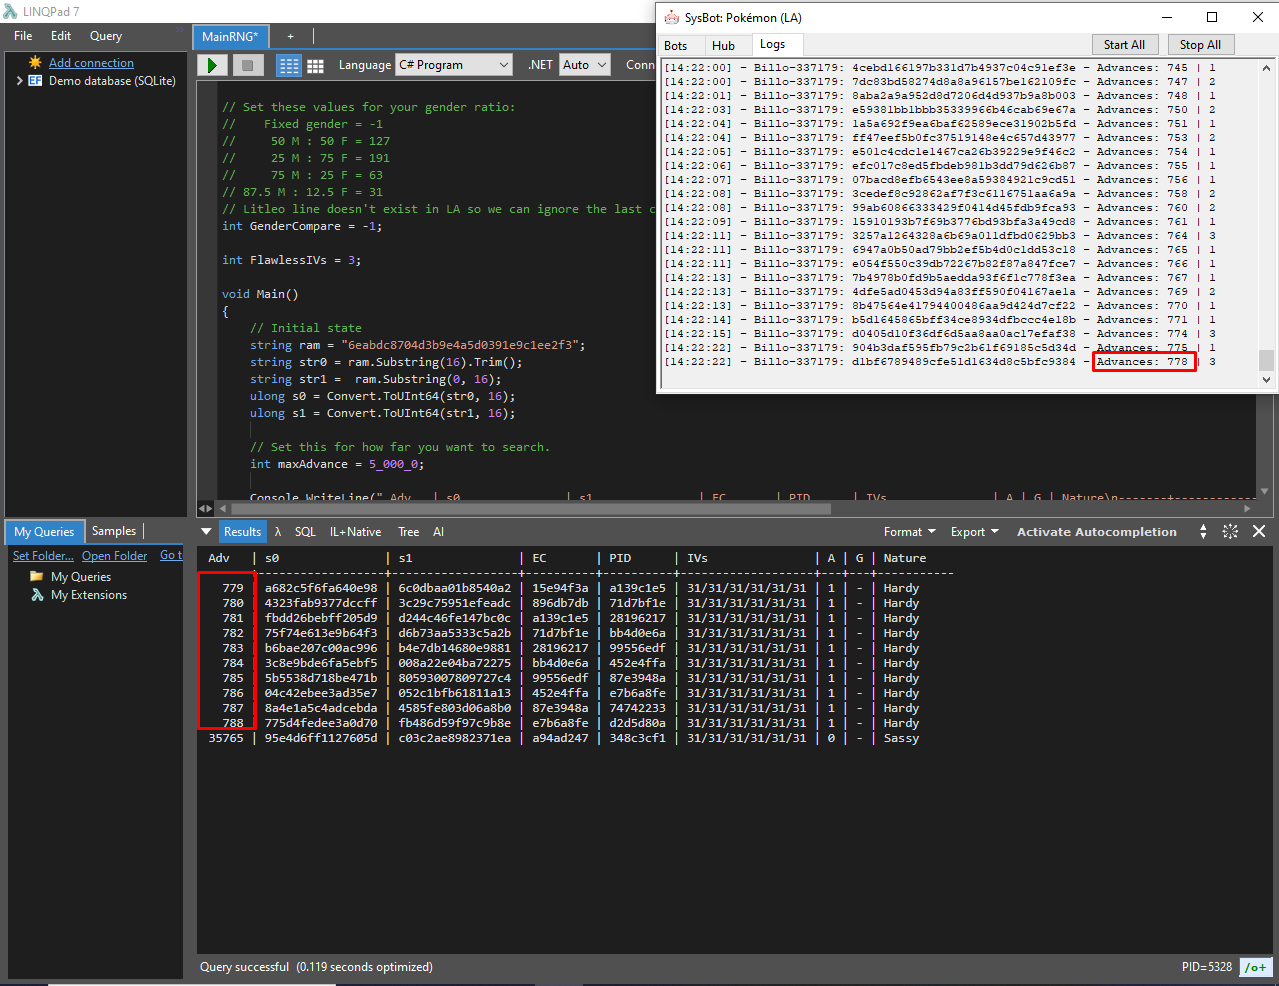1279x986 pixels.
Task: Click the Set Folder... link
Action: pos(43,556)
